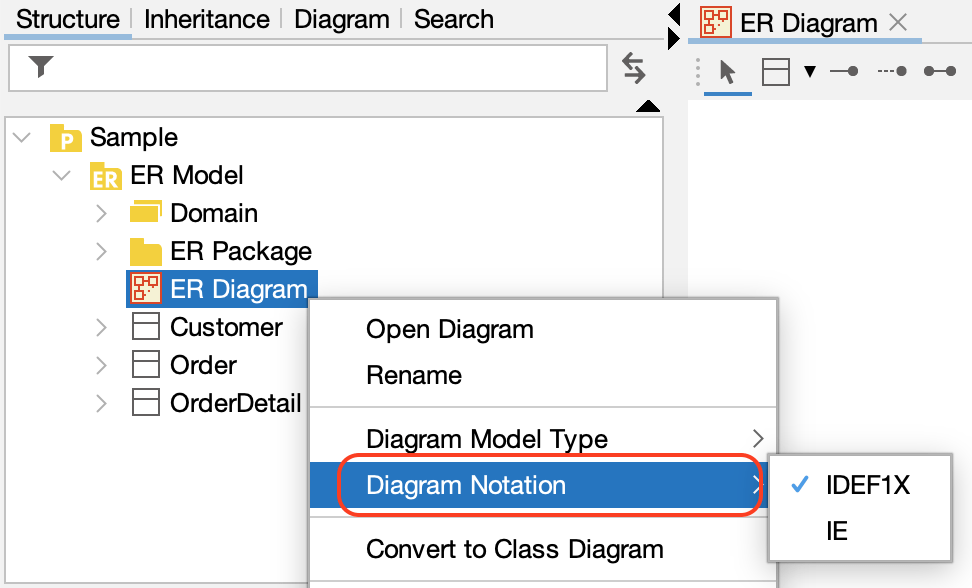
Task: Expand the Customer entity node
Action: (x=99, y=327)
